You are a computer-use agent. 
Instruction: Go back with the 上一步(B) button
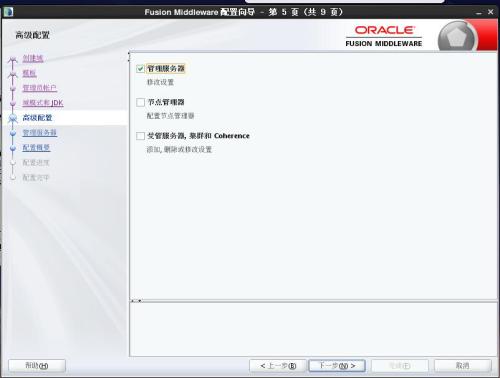[x=278, y=366]
